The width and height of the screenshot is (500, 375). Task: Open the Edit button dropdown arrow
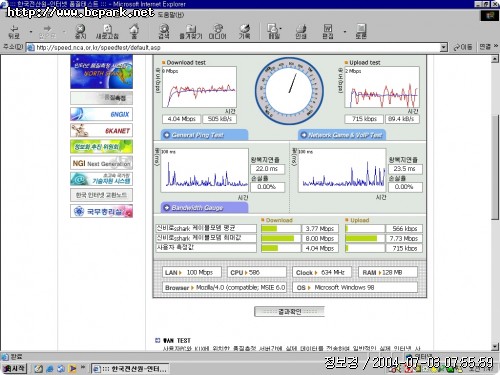[x=345, y=32]
